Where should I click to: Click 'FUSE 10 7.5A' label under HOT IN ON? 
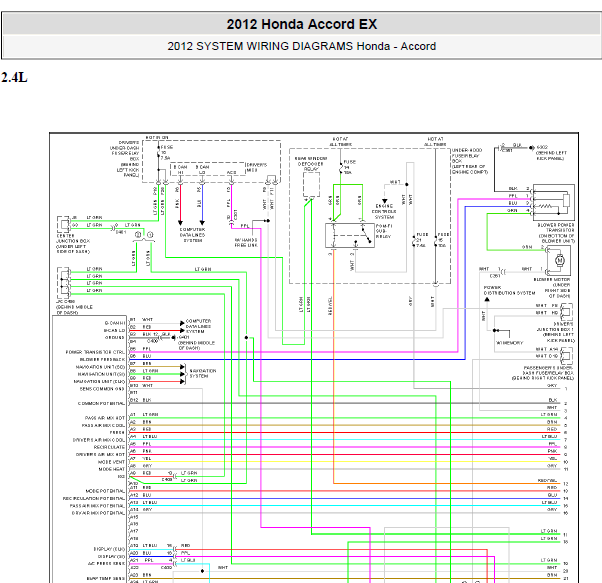pos(166,152)
